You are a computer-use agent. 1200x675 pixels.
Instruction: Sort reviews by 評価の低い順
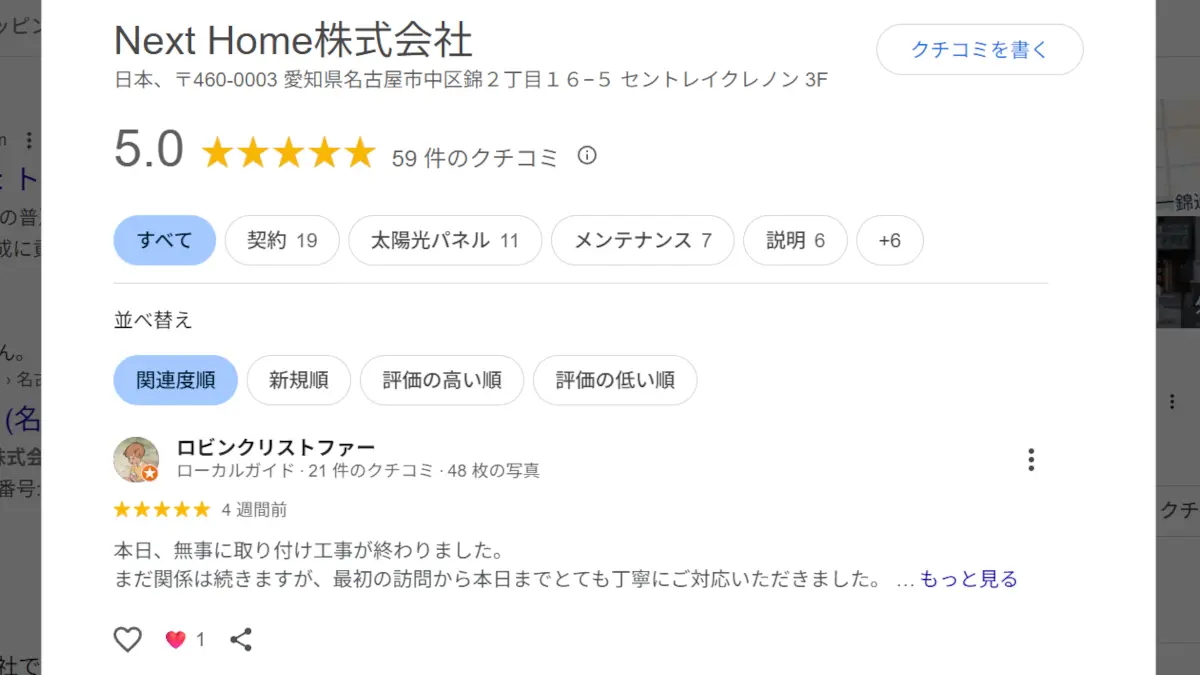coord(615,380)
